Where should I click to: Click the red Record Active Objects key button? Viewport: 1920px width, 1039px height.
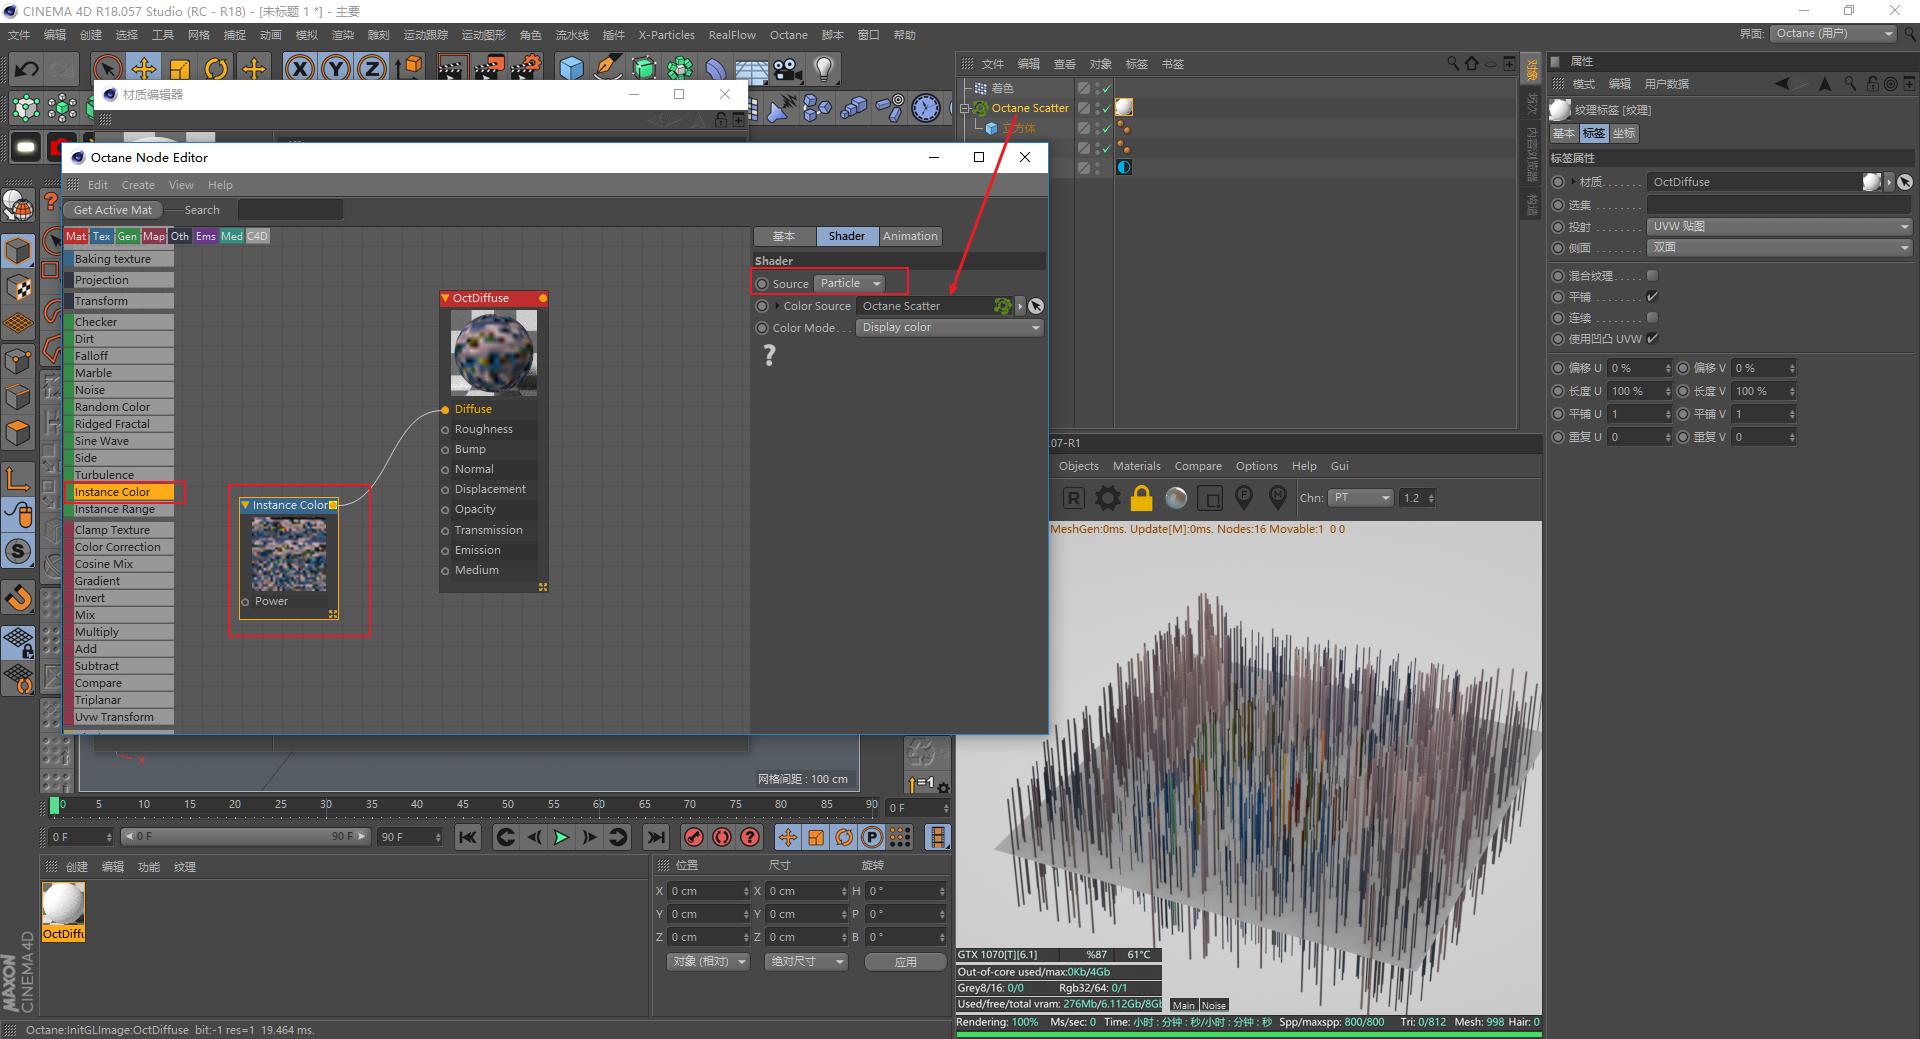click(693, 837)
